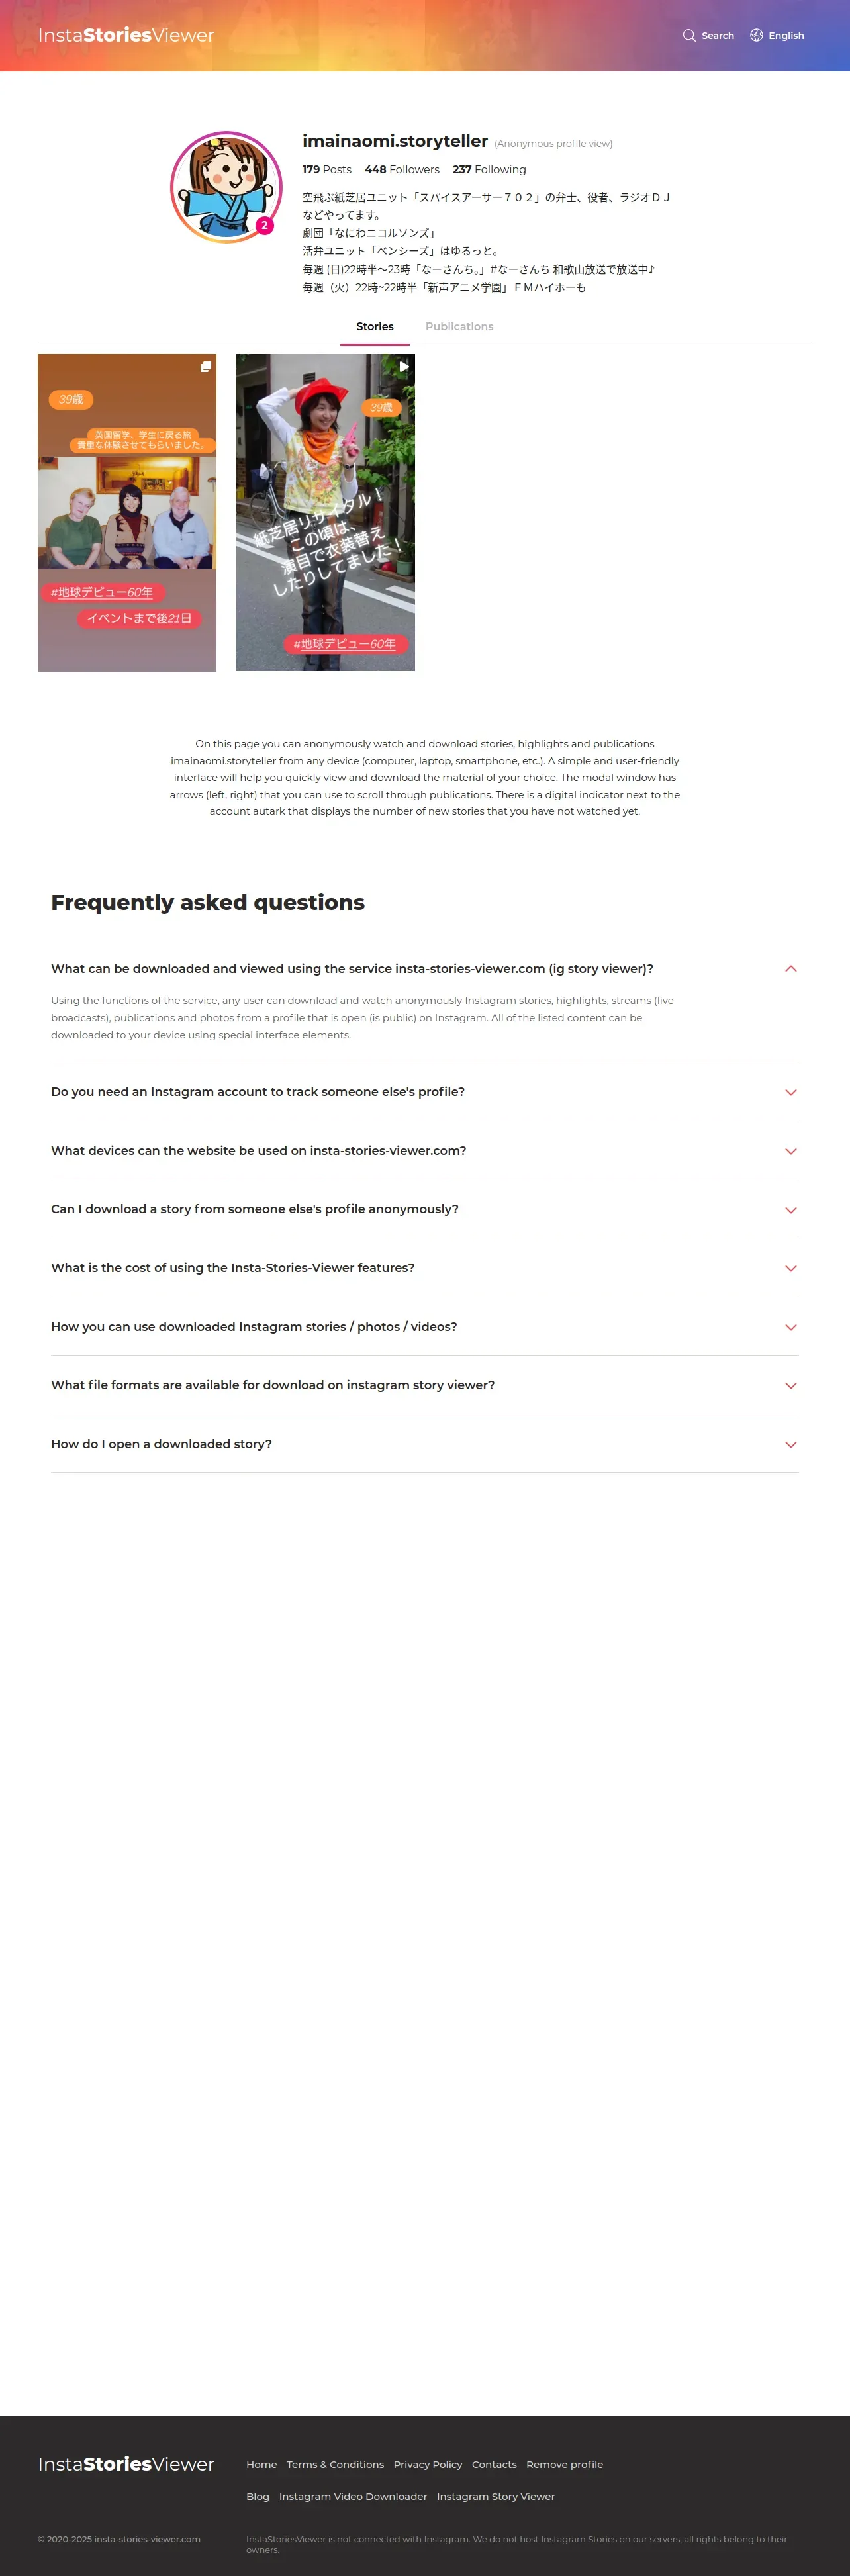The width and height of the screenshot is (850, 2576).
Task: Click the Remove profile link
Action: 564,2464
